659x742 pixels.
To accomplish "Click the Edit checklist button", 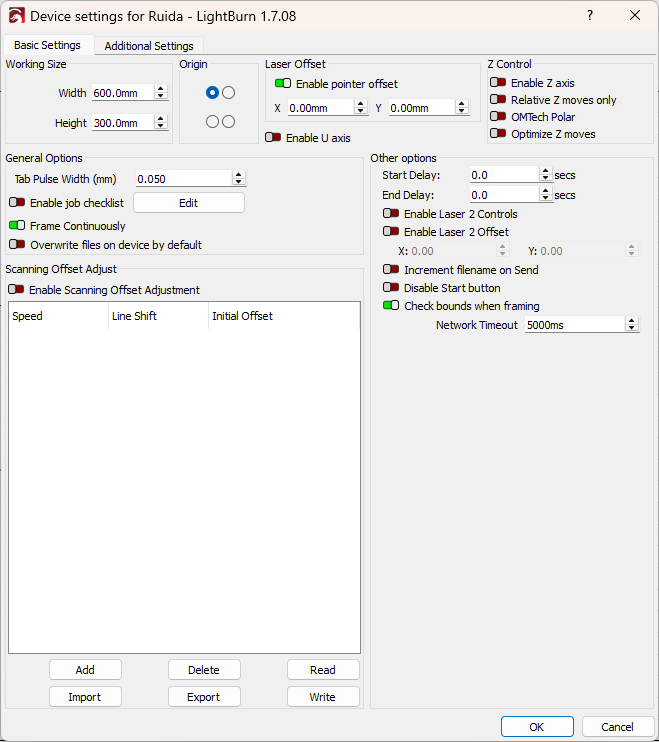I will pos(189,203).
